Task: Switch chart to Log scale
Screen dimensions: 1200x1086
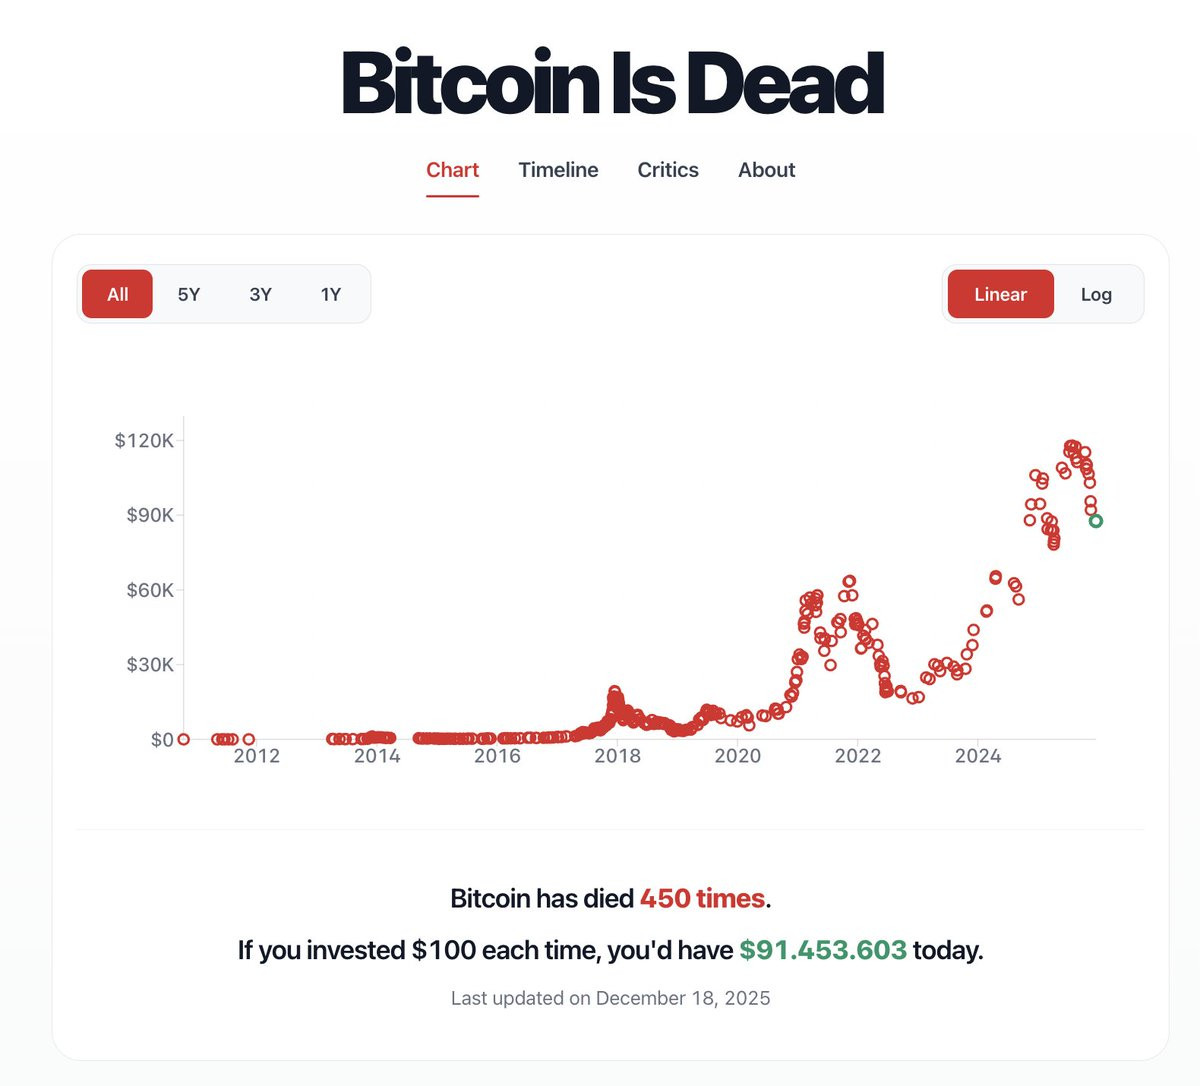Action: pos(1096,294)
